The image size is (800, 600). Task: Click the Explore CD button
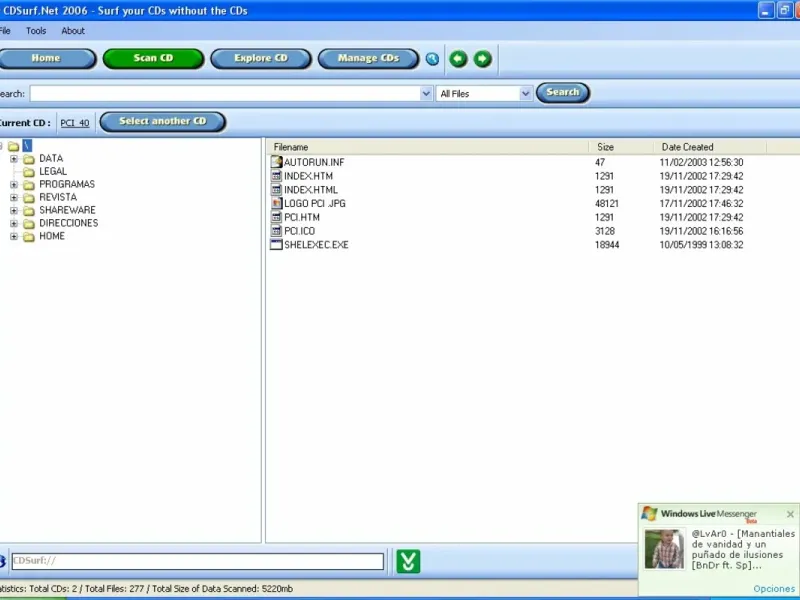tap(261, 58)
